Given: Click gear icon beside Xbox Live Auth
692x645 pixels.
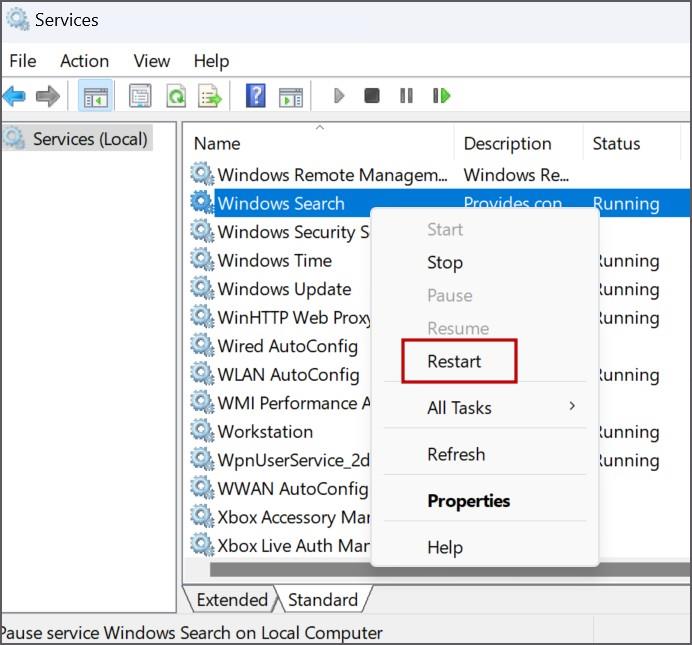Looking at the screenshot, I should 202,545.
